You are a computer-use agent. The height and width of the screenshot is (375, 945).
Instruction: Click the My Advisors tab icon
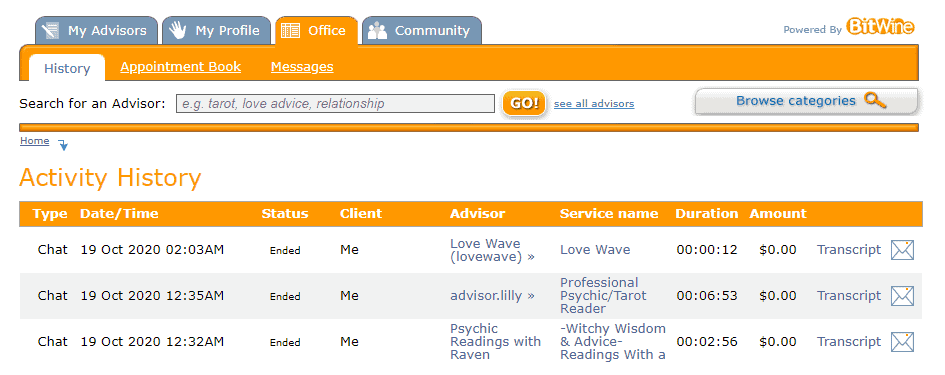pyautogui.click(x=51, y=31)
